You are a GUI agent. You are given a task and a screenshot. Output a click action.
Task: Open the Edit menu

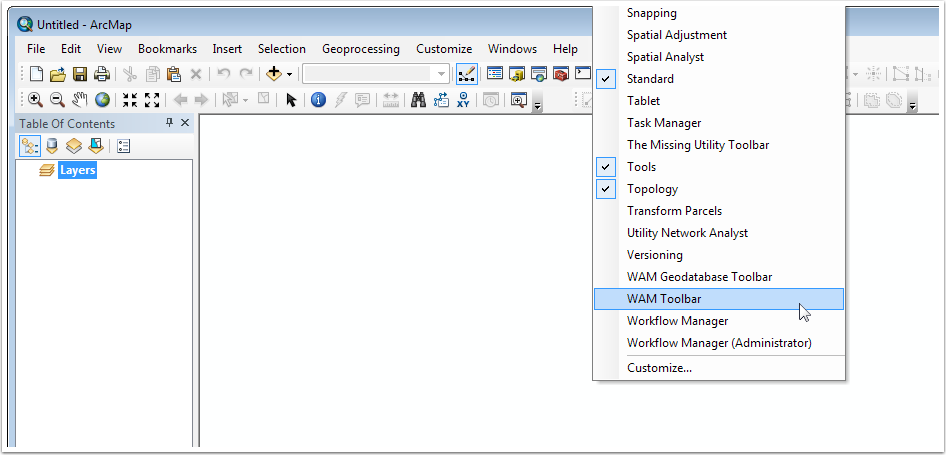coord(71,49)
